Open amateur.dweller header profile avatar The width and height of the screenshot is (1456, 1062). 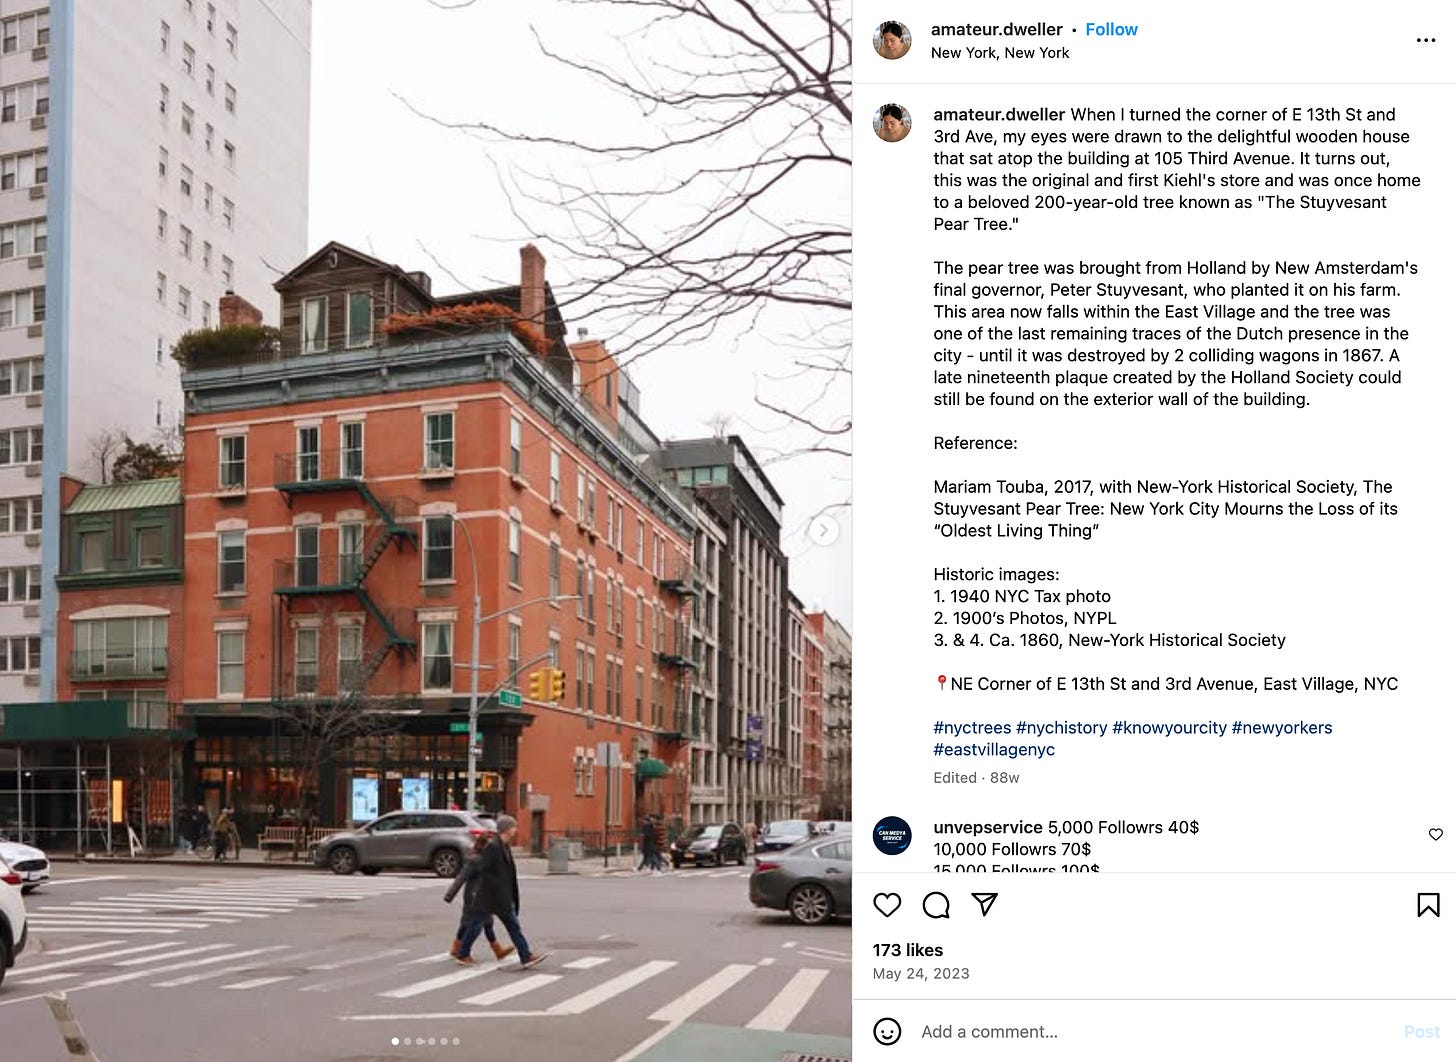(x=892, y=41)
